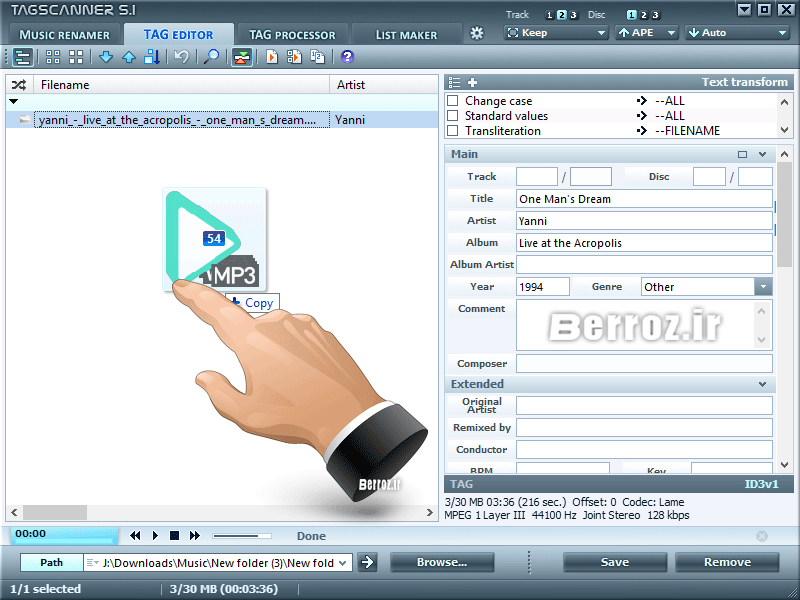
Task: Collapse the file group triangle in list
Action: 14,102
